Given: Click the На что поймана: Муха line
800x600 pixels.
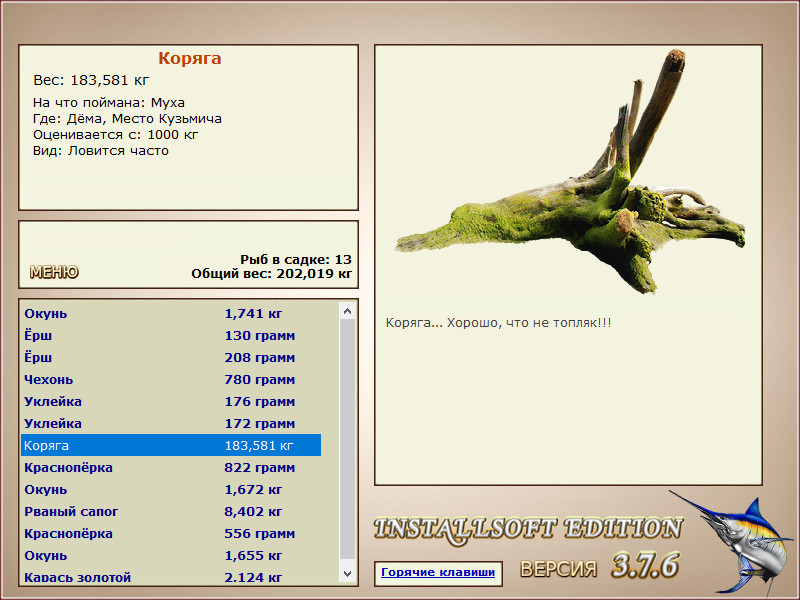Looking at the screenshot, I should point(109,103).
